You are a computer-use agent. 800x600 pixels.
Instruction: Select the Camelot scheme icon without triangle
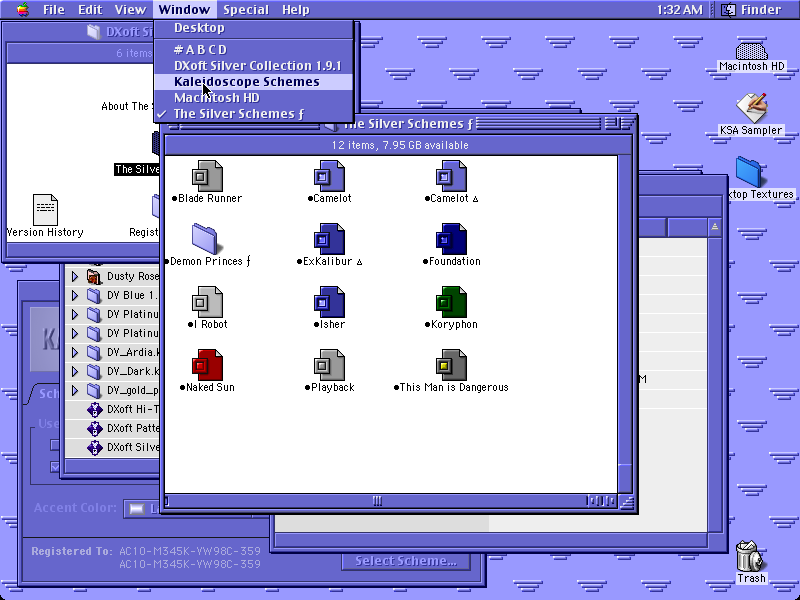(329, 176)
